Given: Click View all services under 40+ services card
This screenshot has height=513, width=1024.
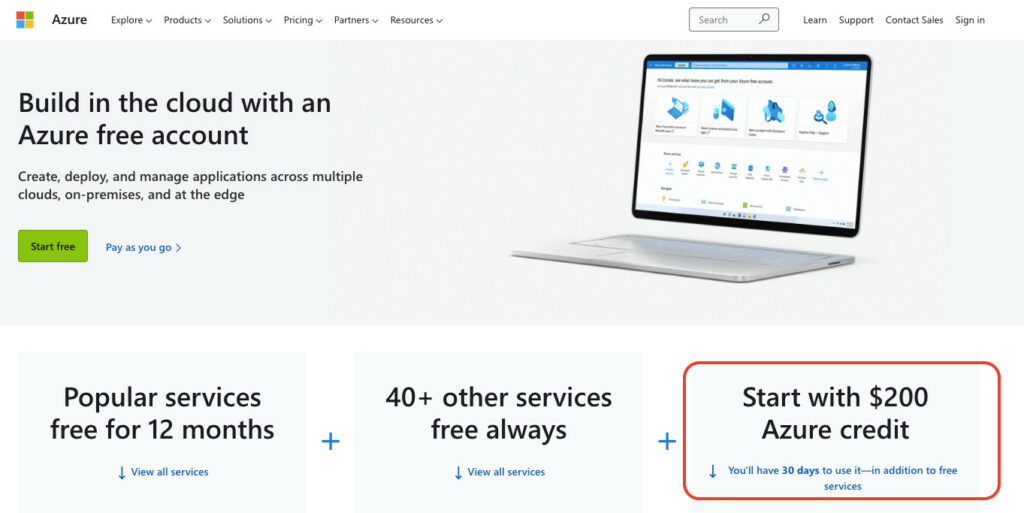Looking at the screenshot, I should click(x=500, y=472).
